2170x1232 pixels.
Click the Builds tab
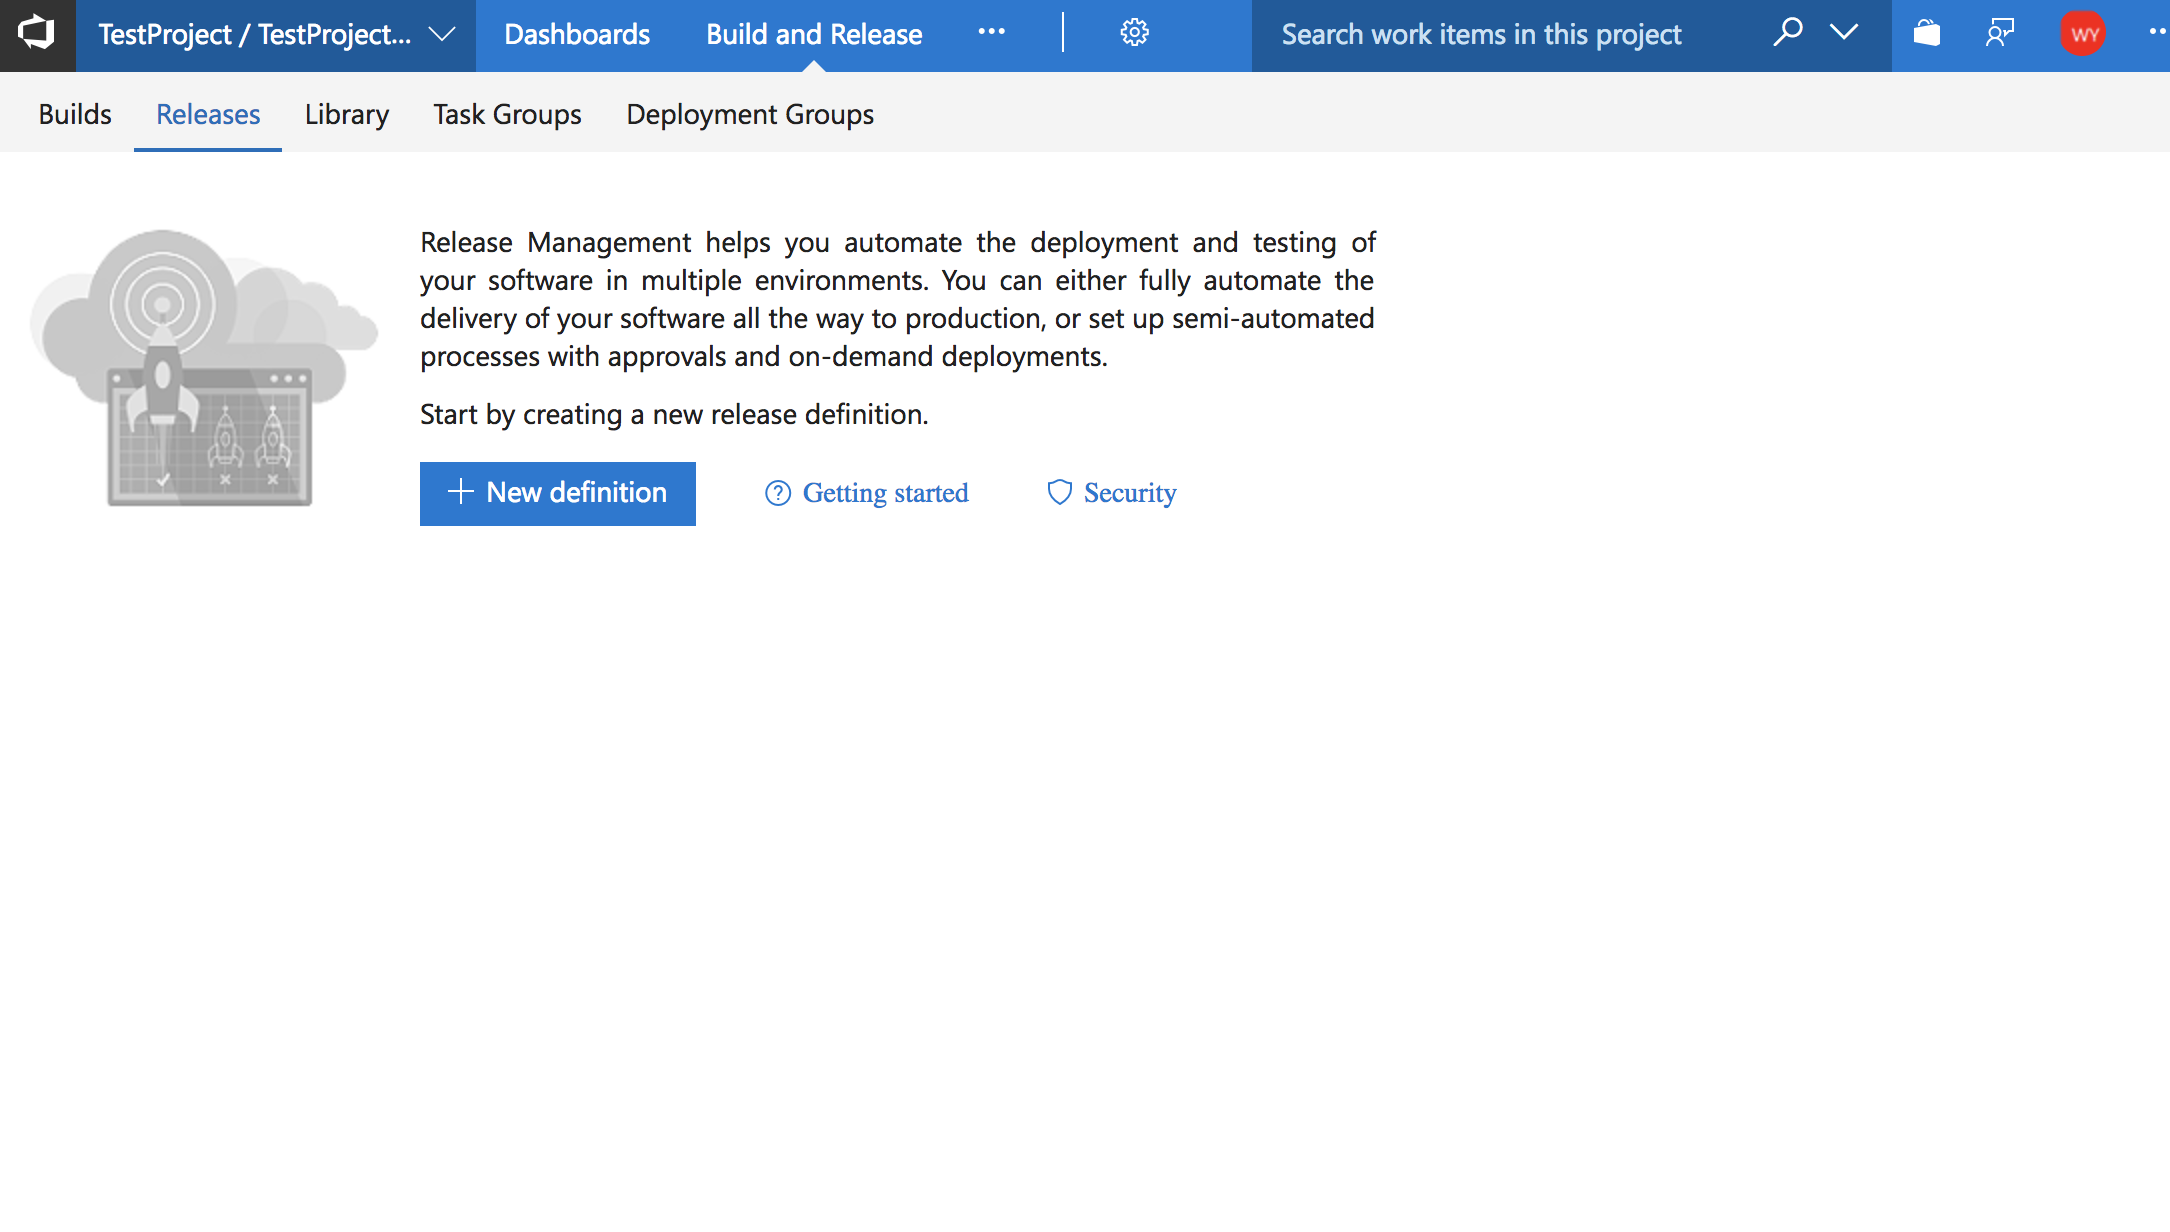click(x=73, y=113)
